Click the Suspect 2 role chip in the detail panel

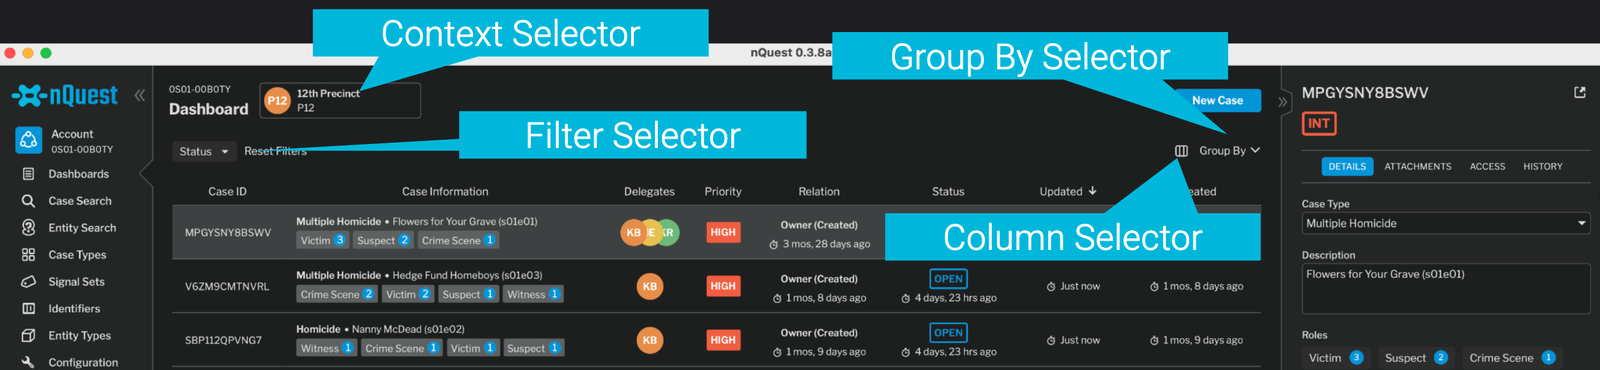pyautogui.click(x=1415, y=357)
